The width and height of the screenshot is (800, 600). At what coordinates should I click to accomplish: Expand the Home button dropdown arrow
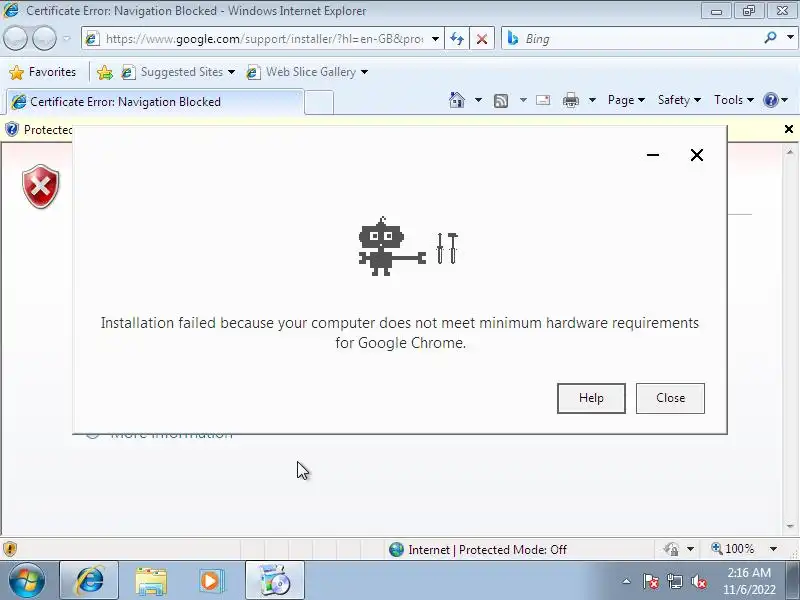(x=478, y=100)
